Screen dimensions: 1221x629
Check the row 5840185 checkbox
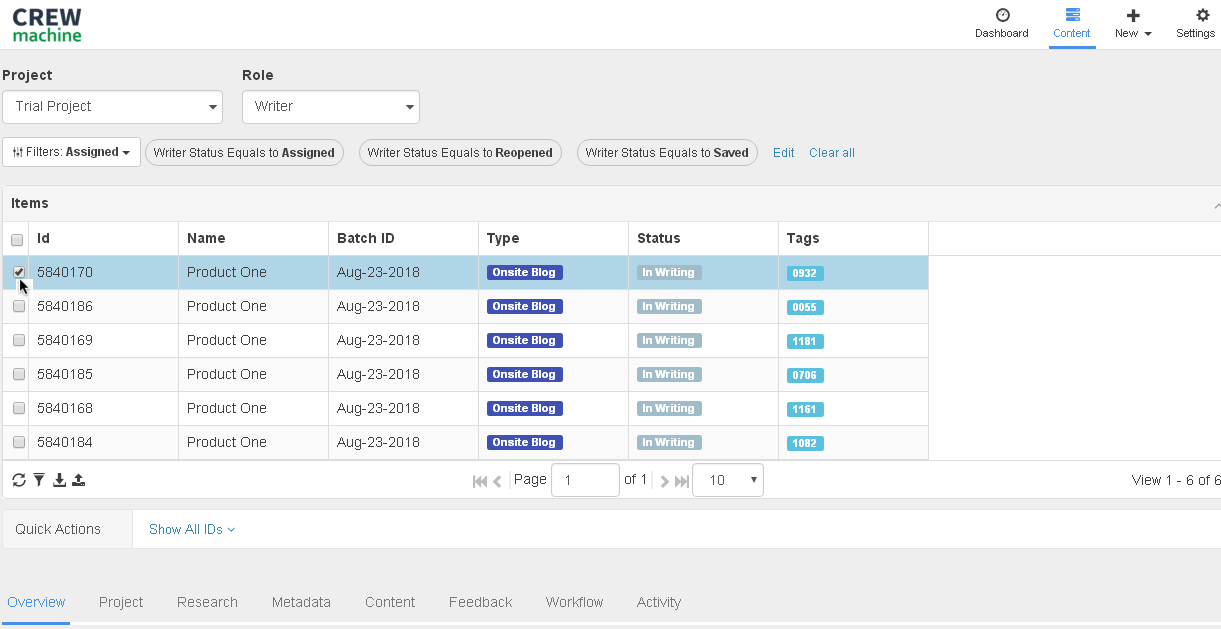[19, 374]
